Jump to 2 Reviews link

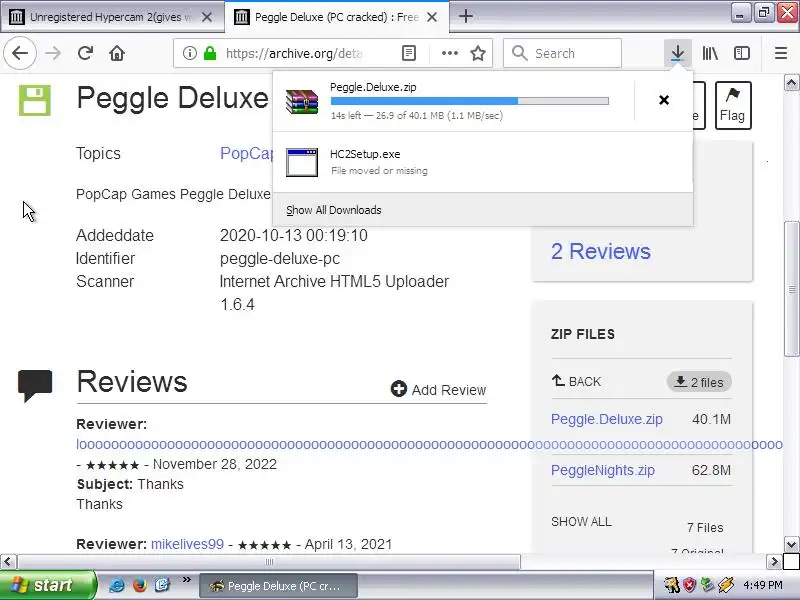pyautogui.click(x=601, y=252)
